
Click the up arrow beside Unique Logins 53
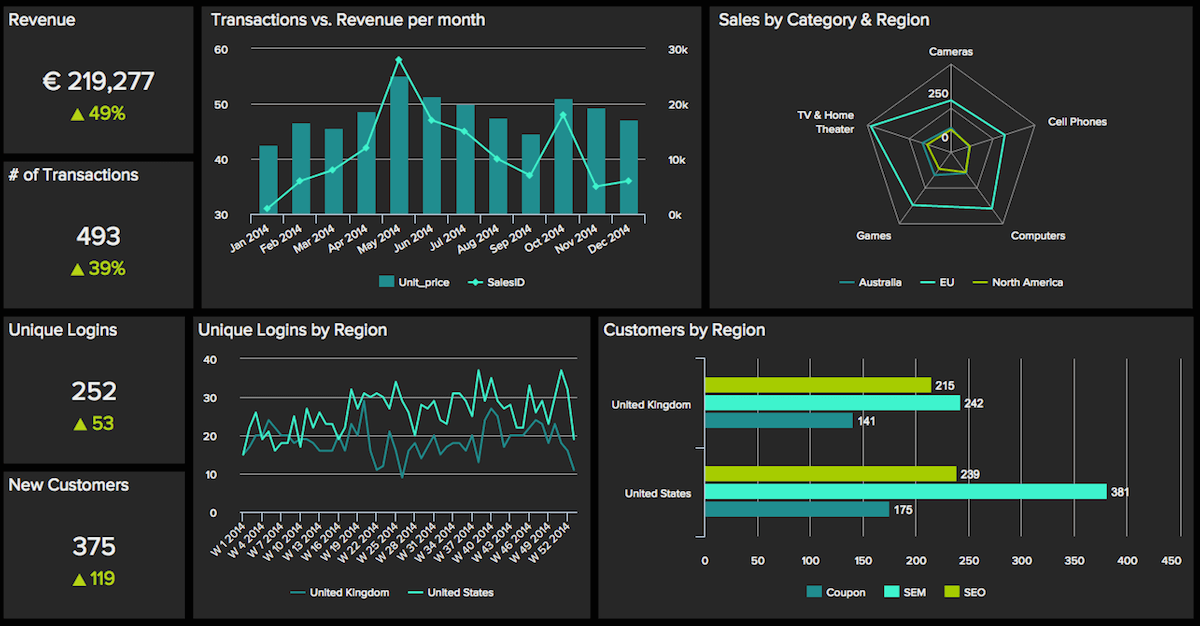click(x=80, y=424)
